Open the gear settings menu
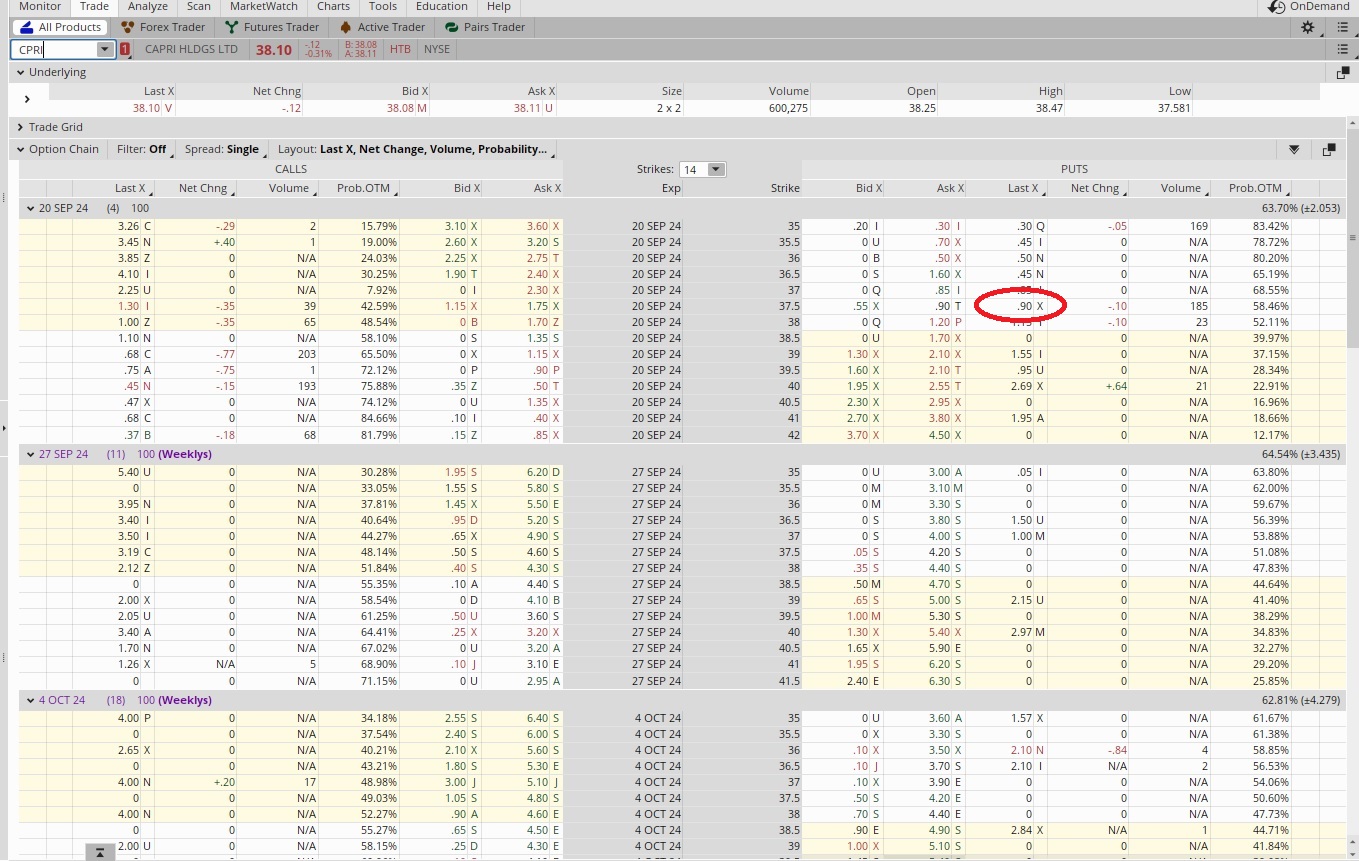 (1307, 27)
